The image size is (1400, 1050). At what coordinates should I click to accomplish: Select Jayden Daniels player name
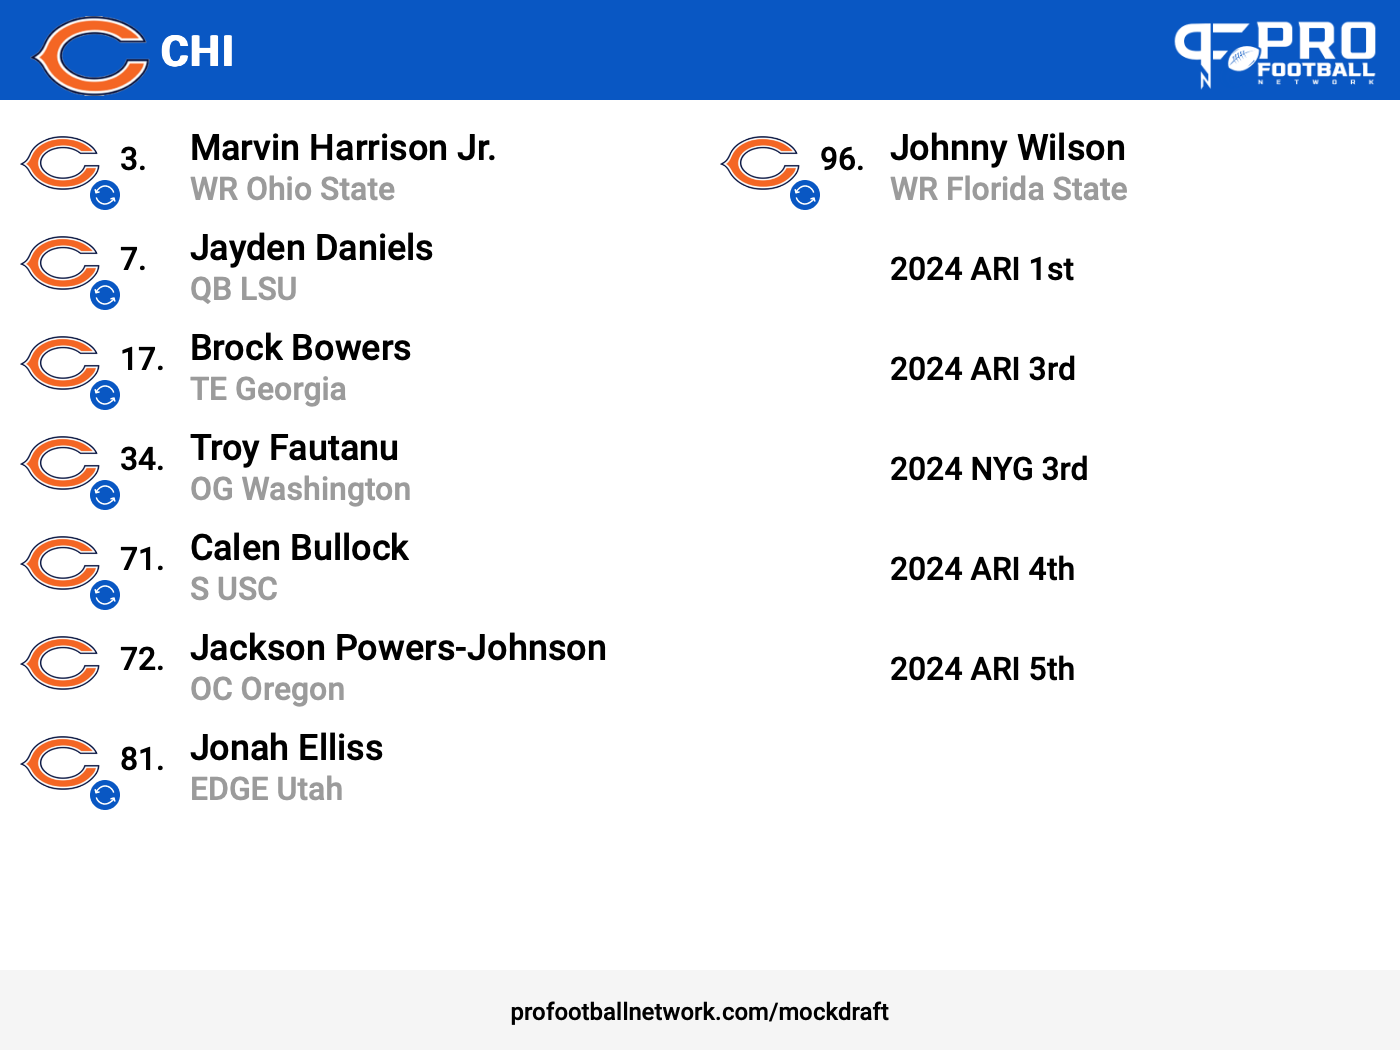click(x=312, y=248)
